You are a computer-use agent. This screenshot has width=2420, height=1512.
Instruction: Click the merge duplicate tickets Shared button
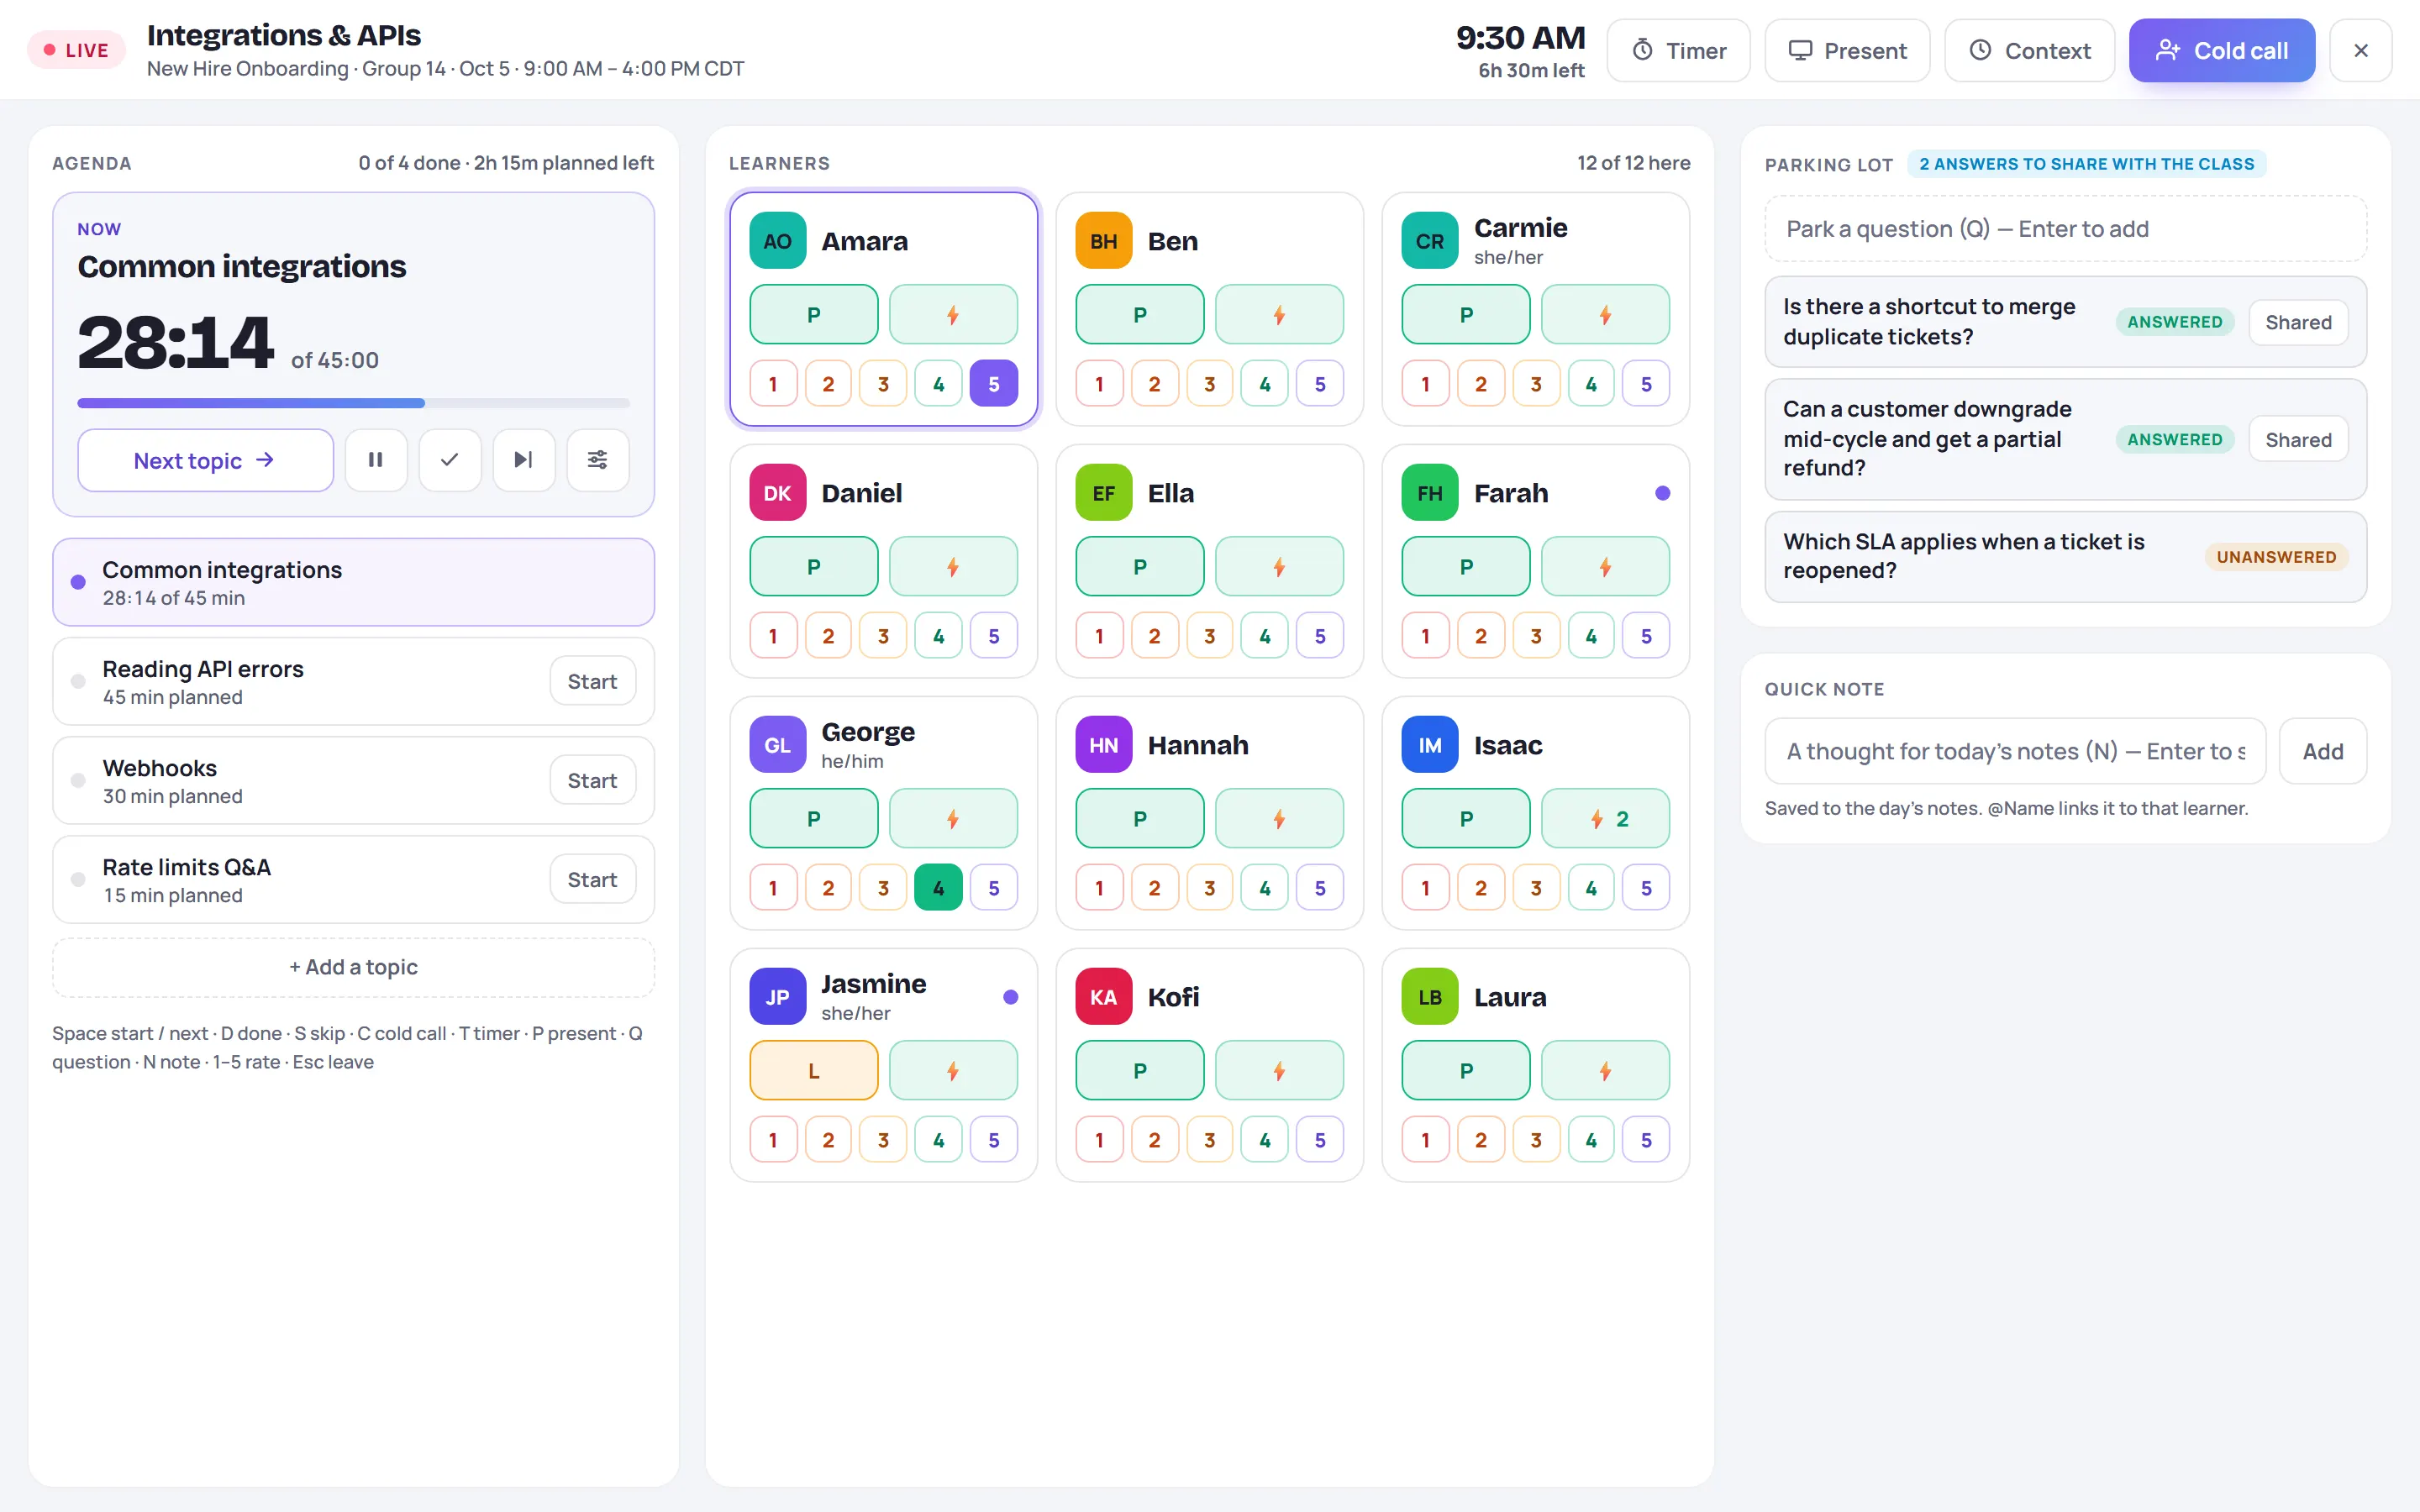(x=2298, y=322)
